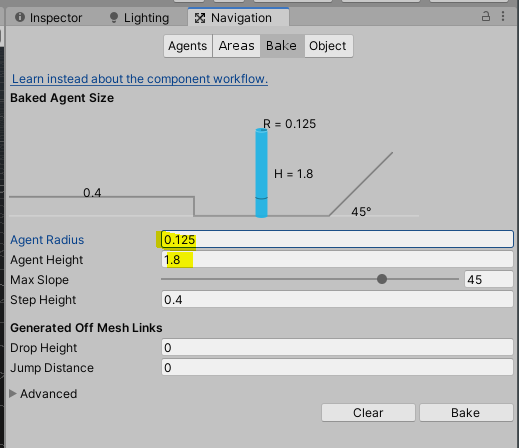Switch to the Inspector tab
This screenshot has width=519, height=448.
[49, 18]
